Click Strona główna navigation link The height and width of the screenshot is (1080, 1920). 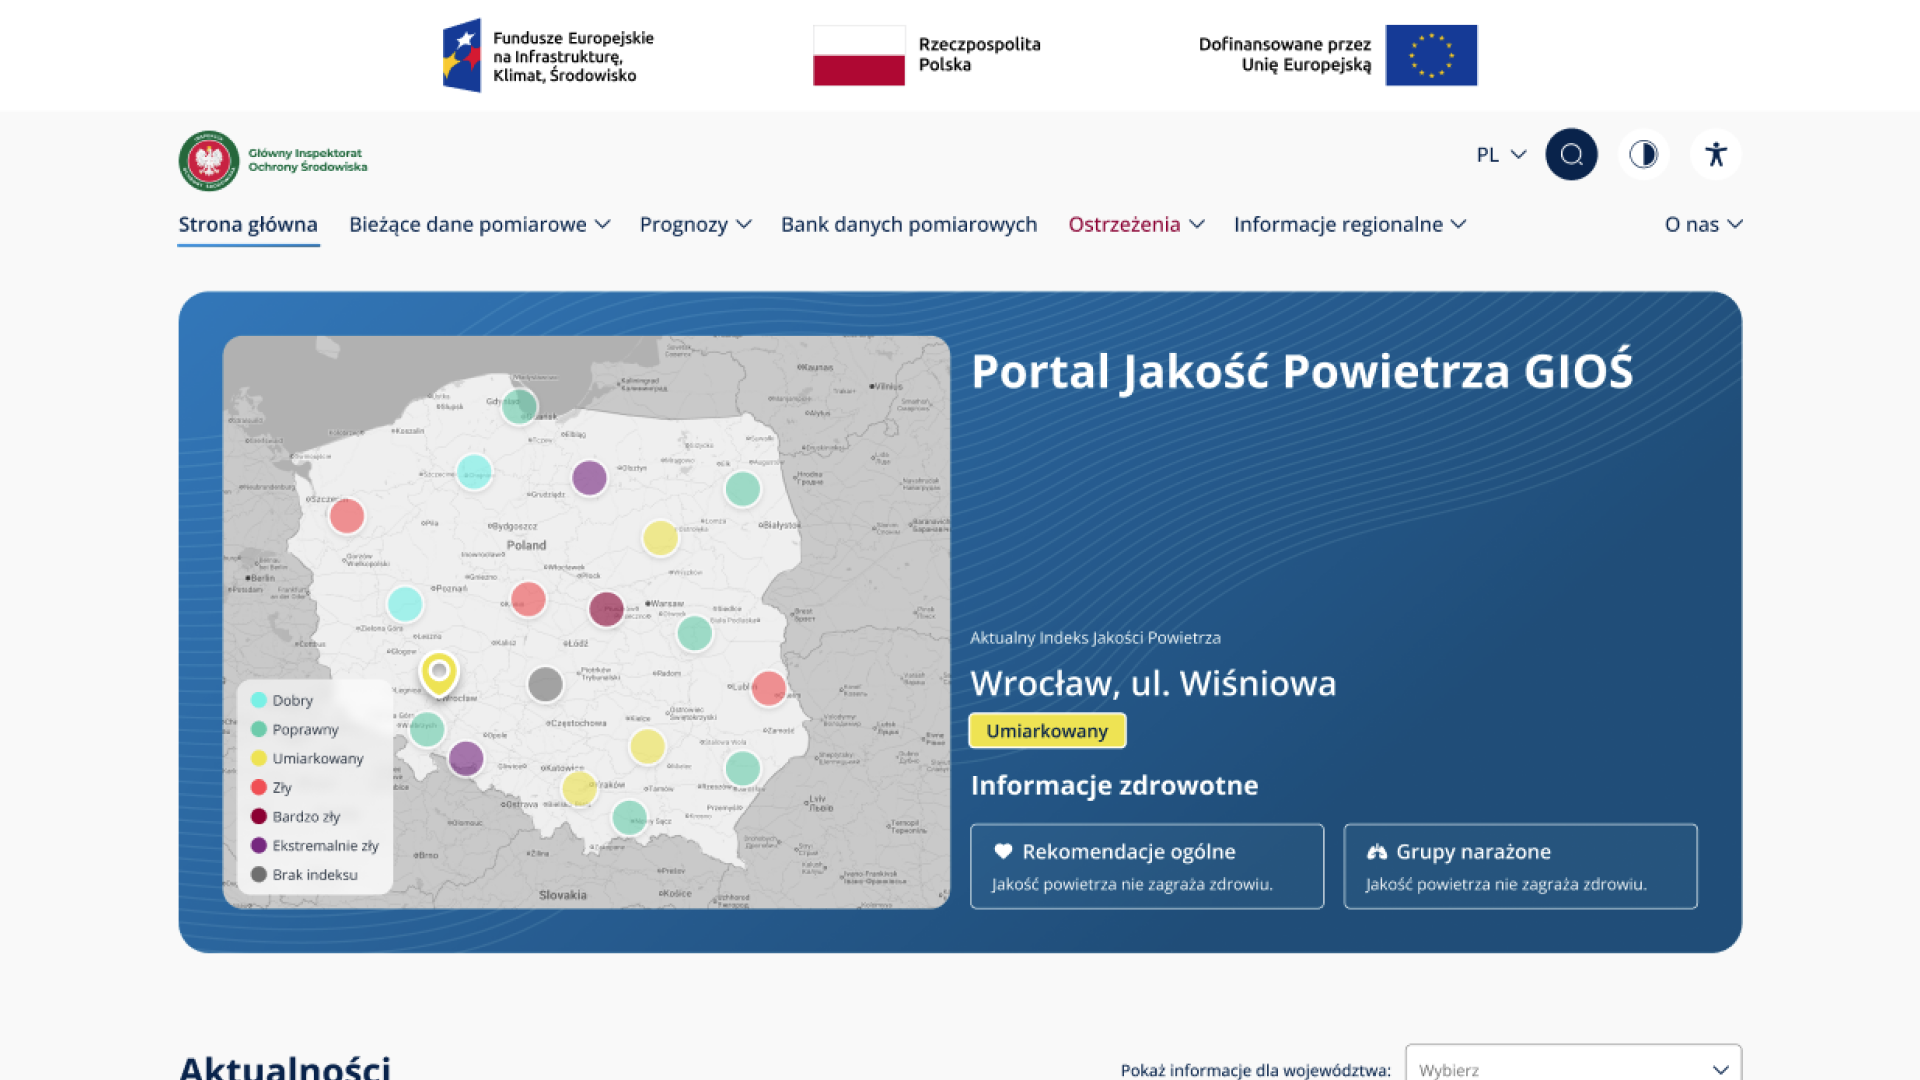tap(248, 225)
